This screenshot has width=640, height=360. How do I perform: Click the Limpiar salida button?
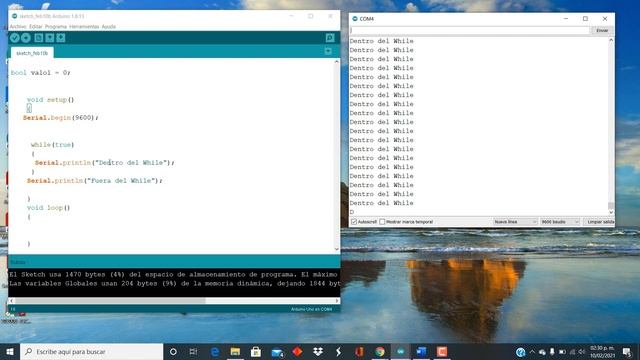point(600,222)
